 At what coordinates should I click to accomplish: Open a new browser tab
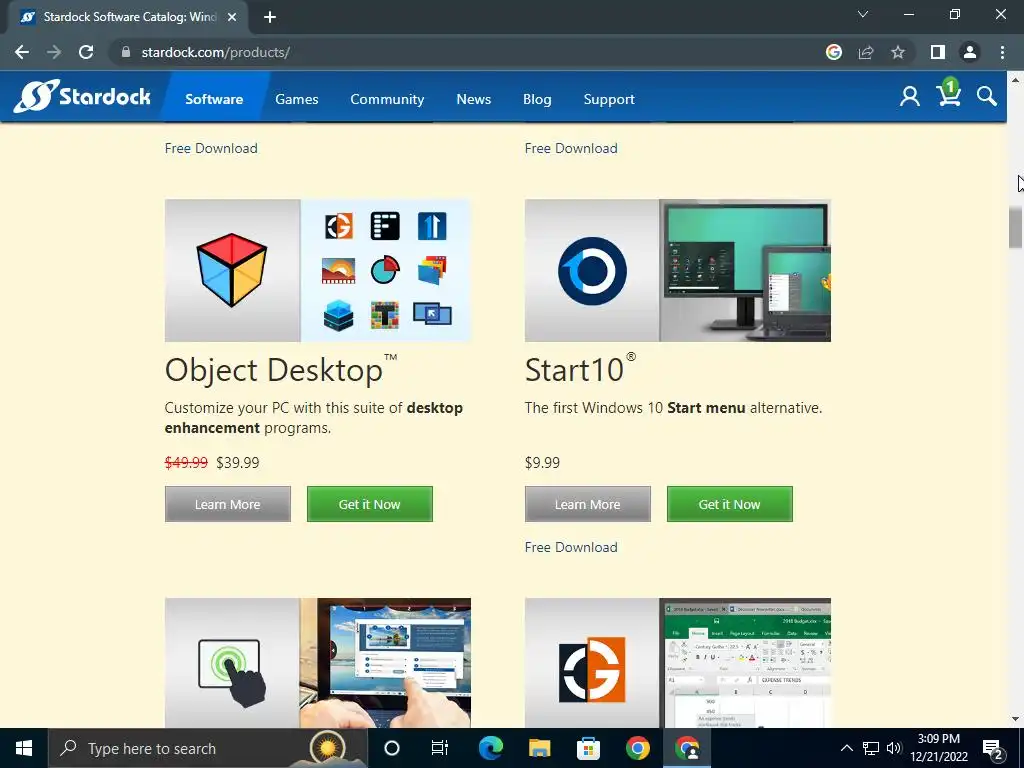pos(270,17)
